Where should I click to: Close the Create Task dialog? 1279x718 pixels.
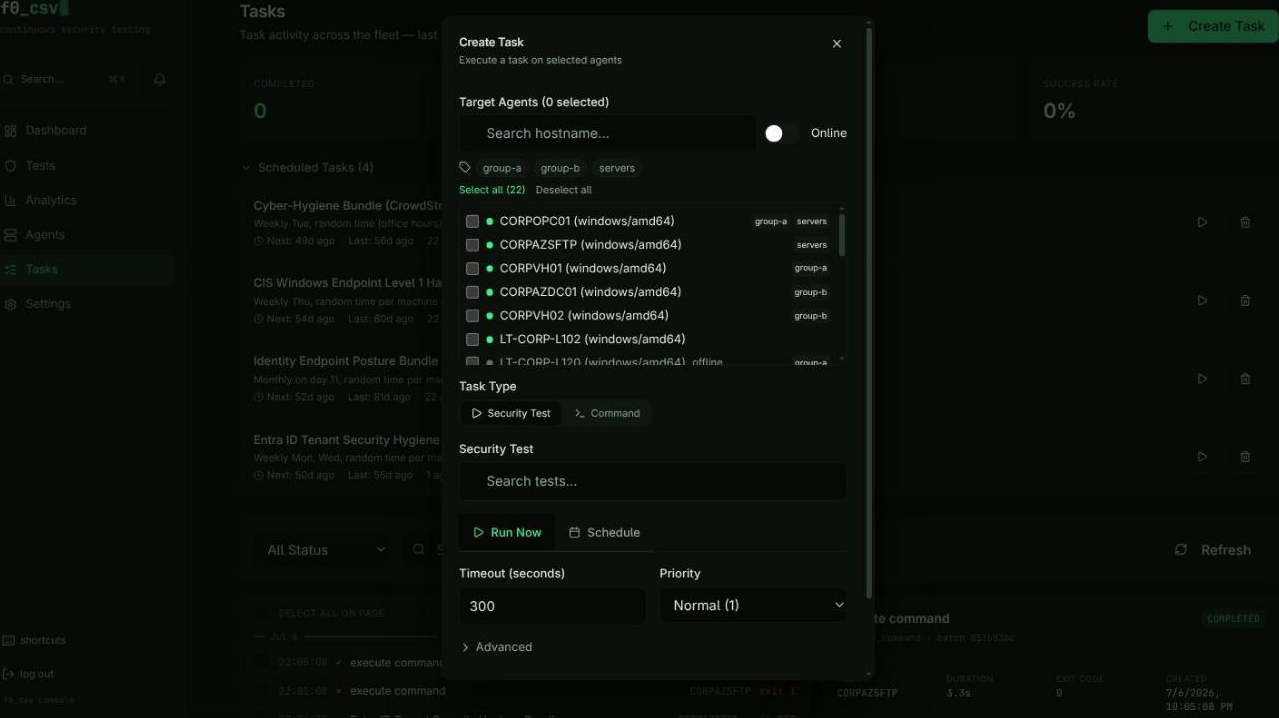[837, 44]
